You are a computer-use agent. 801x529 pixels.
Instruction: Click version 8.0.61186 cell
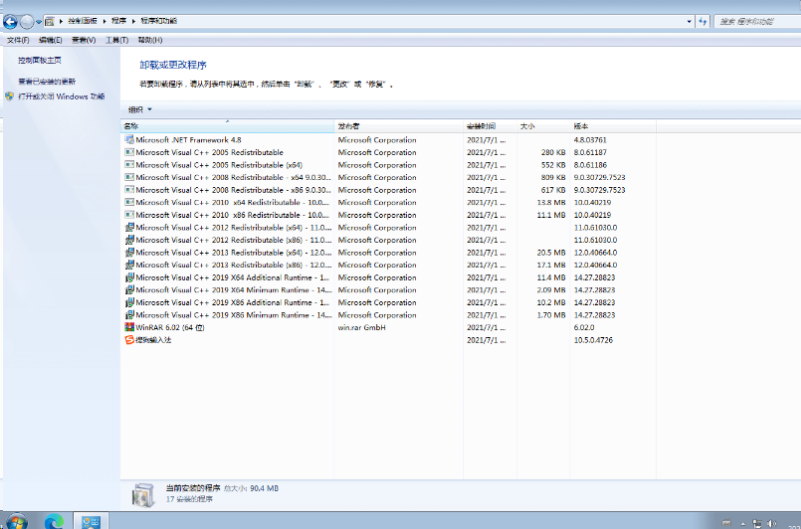click(x=590, y=164)
